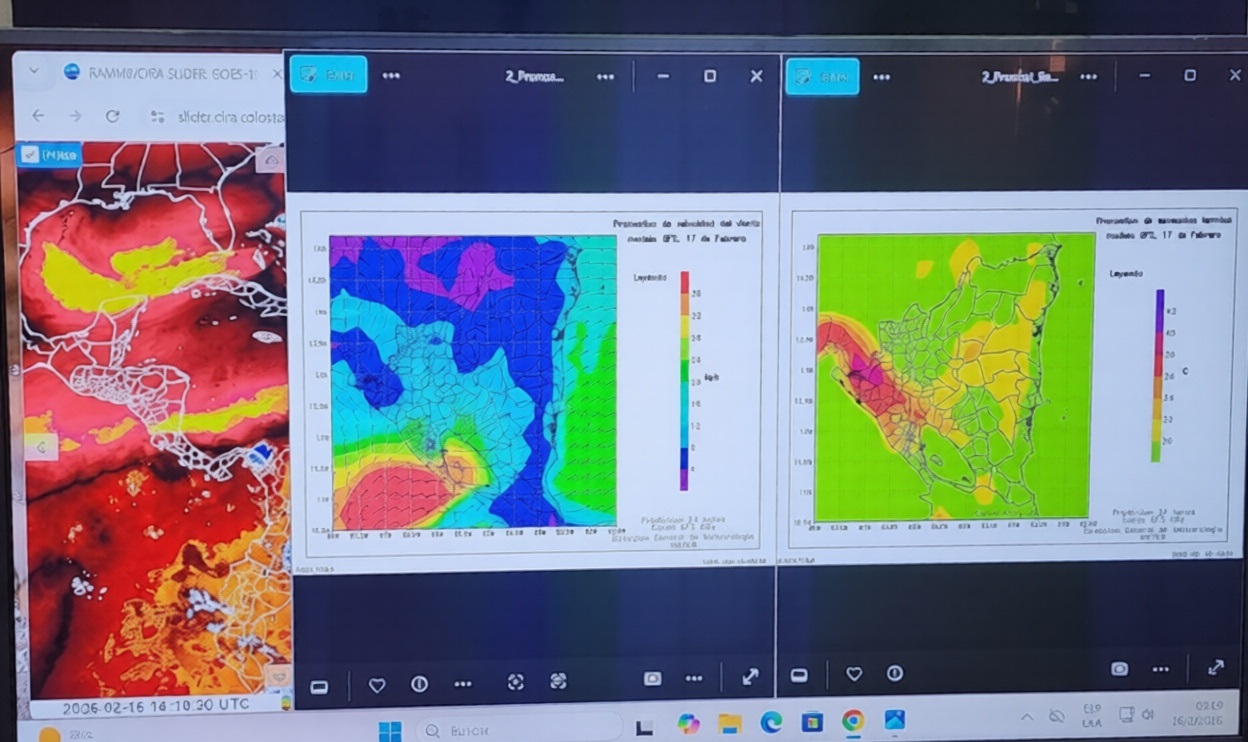Enter fullscreen in the wind speed Photos window

click(x=750, y=677)
